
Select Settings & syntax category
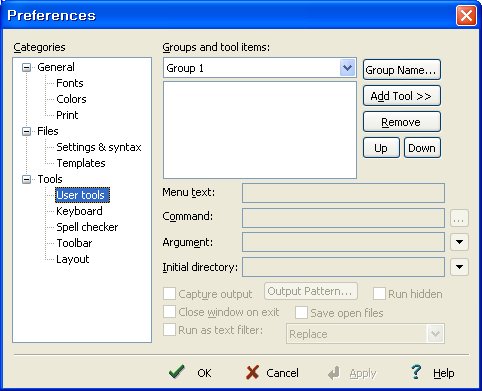[99, 147]
